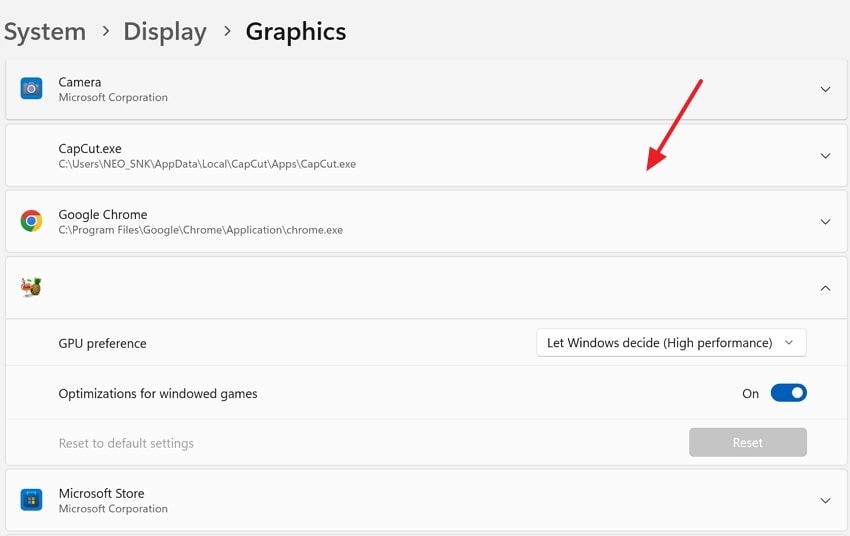Select CapCut.exe entry name
850x536 pixels.
pyautogui.click(x=90, y=148)
